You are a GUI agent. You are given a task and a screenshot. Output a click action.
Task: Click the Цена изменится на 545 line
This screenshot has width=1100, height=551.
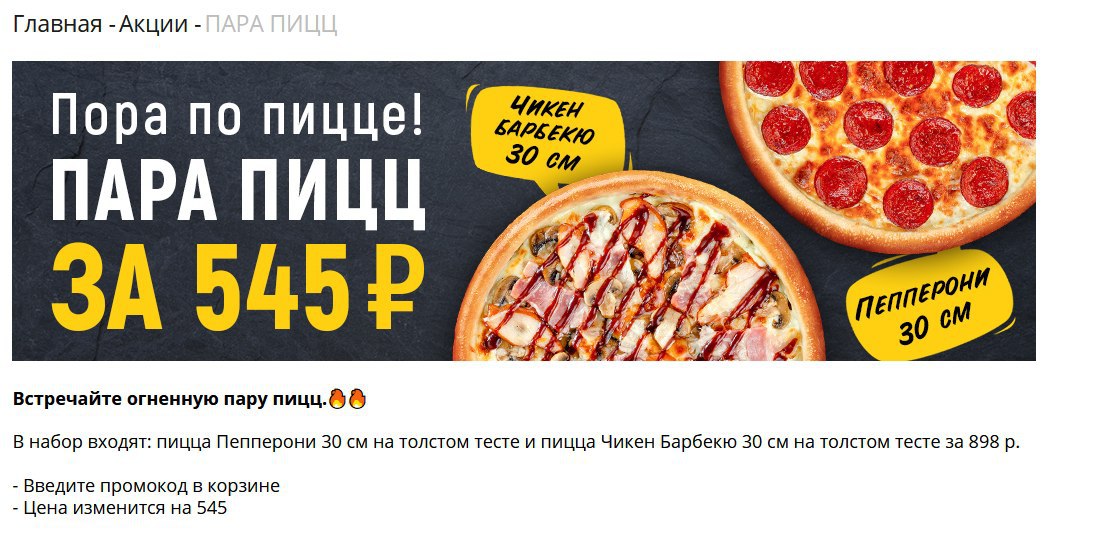[120, 507]
